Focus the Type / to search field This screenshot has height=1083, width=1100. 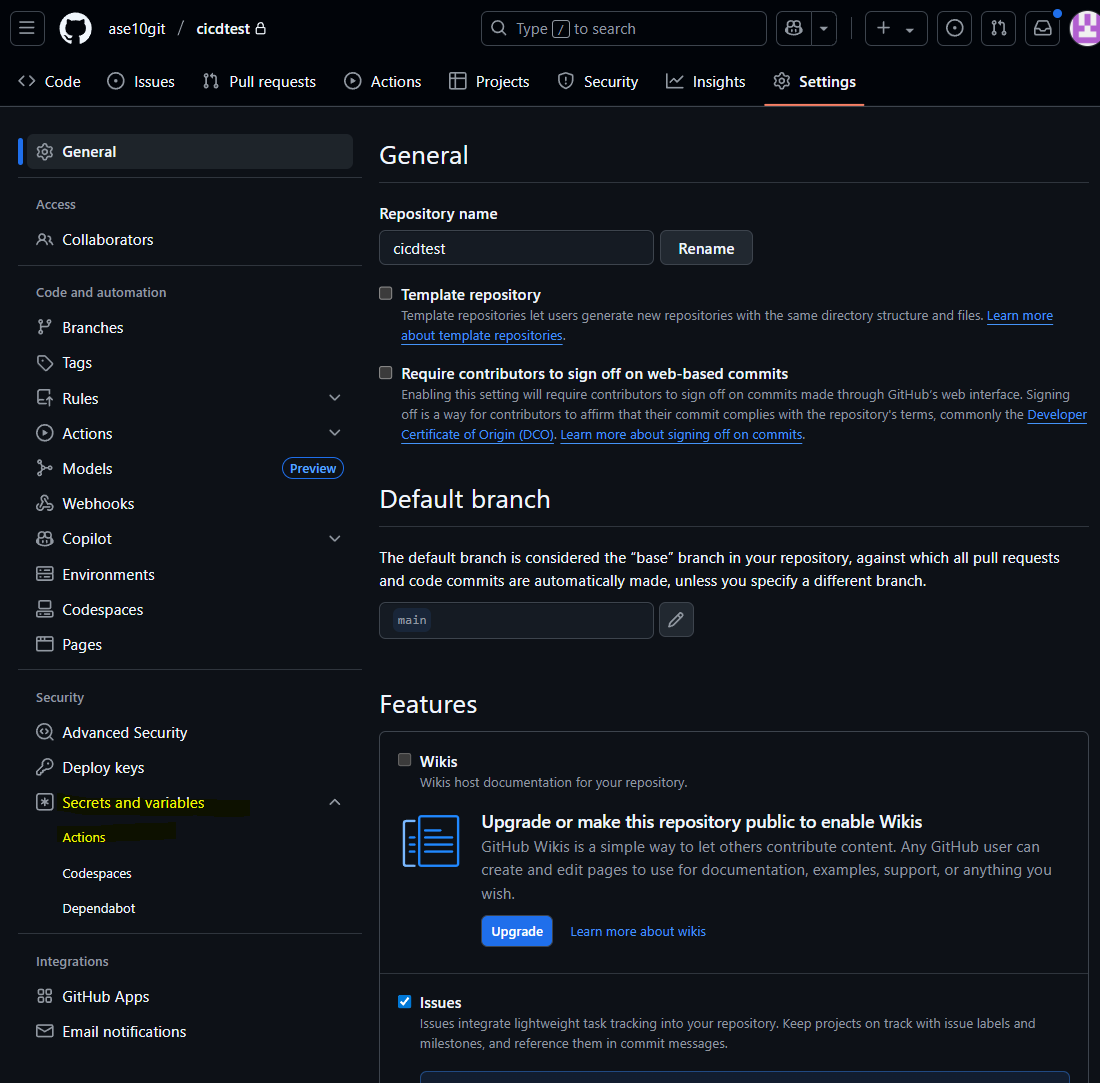click(624, 28)
